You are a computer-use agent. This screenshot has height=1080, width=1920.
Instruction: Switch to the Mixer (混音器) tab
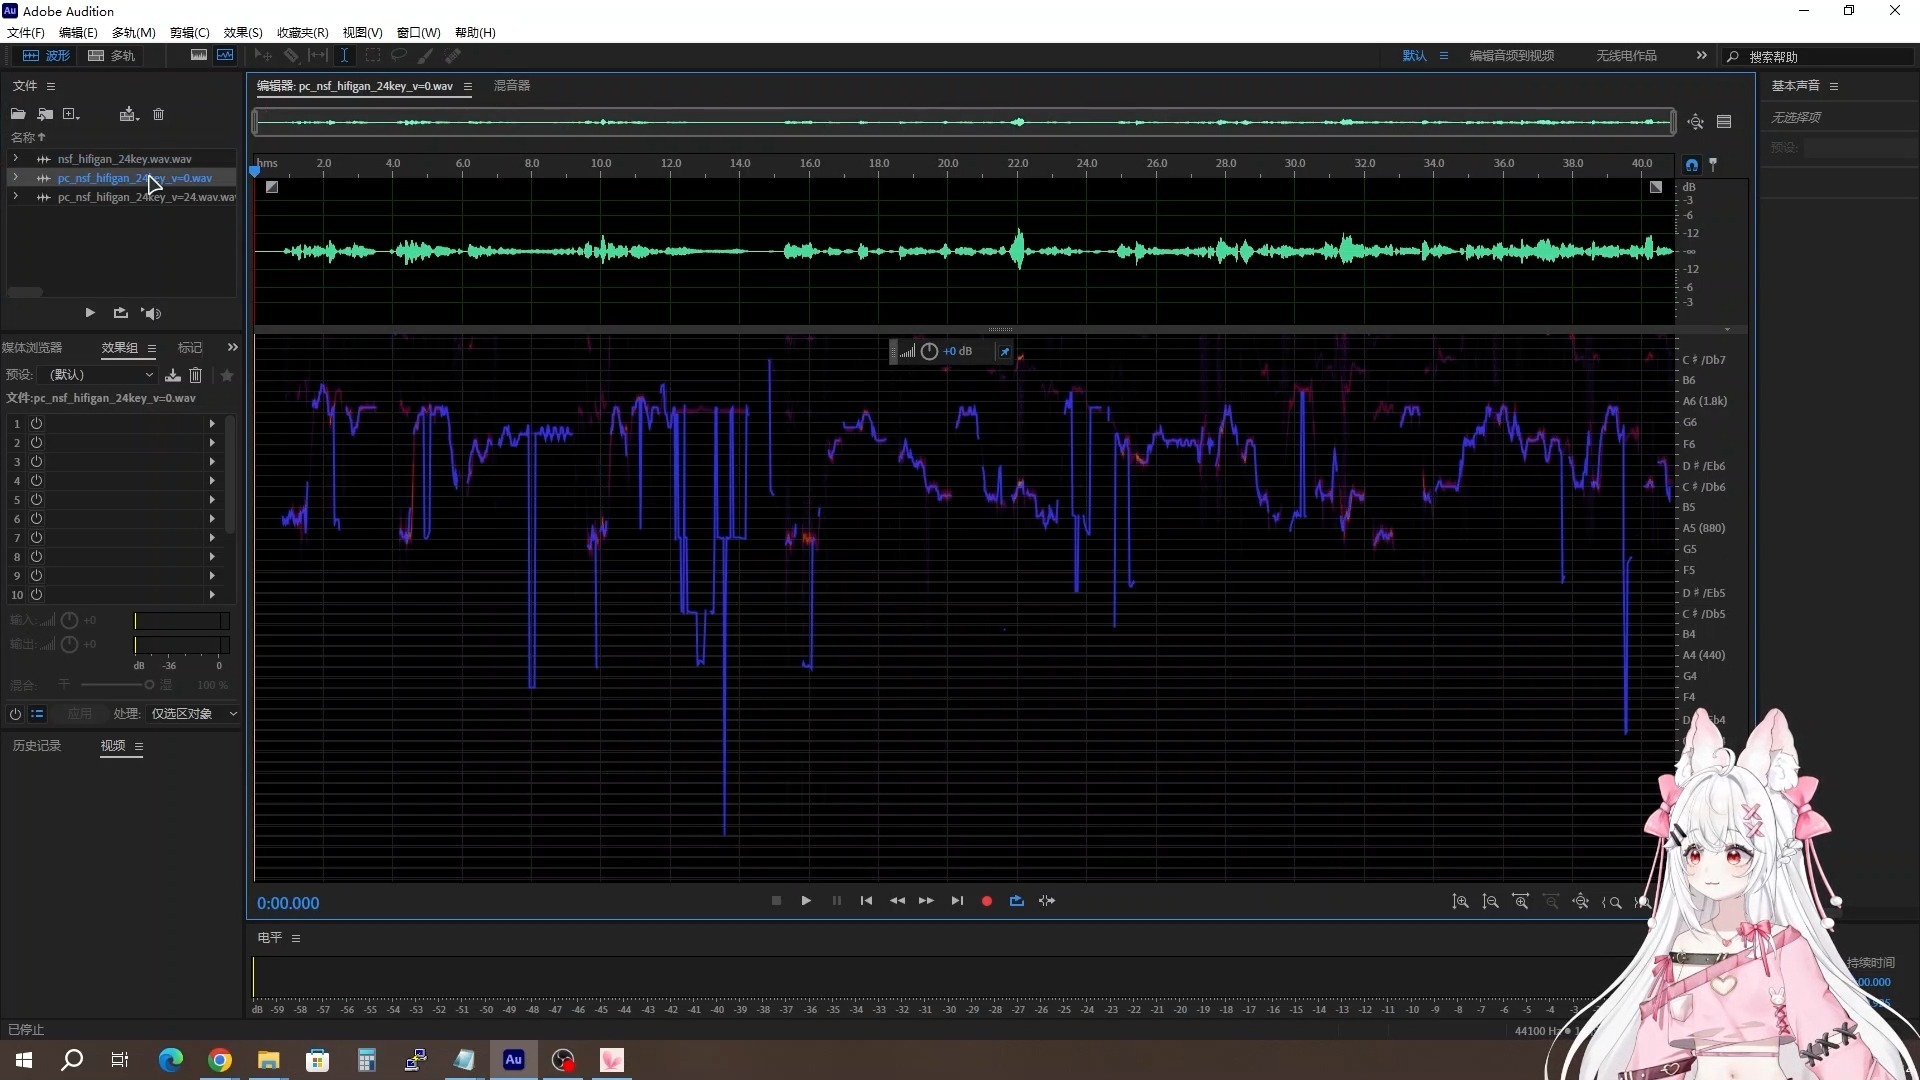tap(511, 86)
